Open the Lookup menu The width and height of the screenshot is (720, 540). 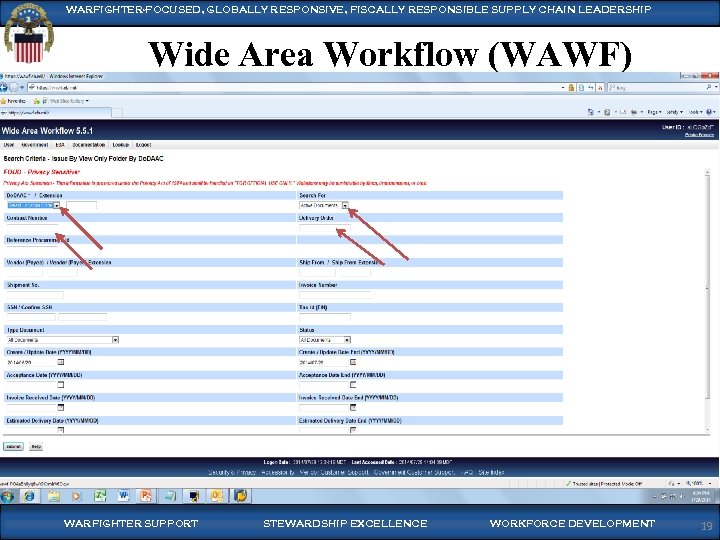point(120,145)
